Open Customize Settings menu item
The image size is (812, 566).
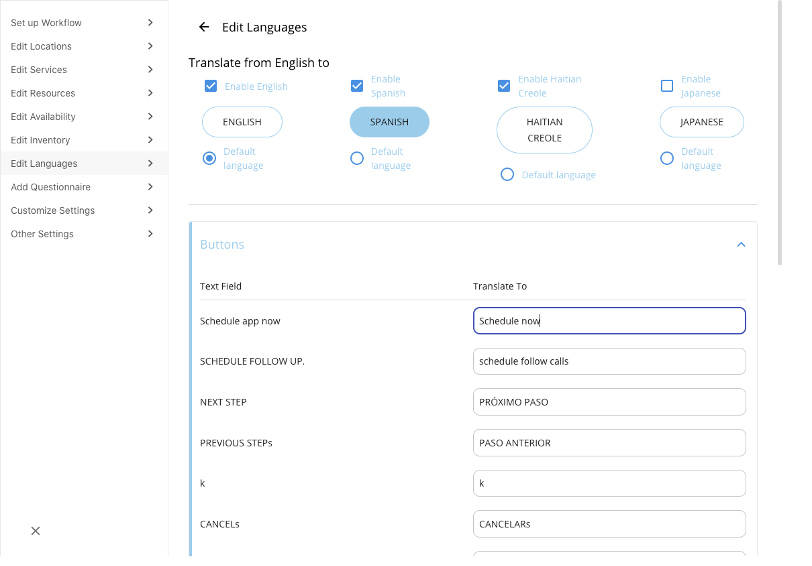(84, 210)
